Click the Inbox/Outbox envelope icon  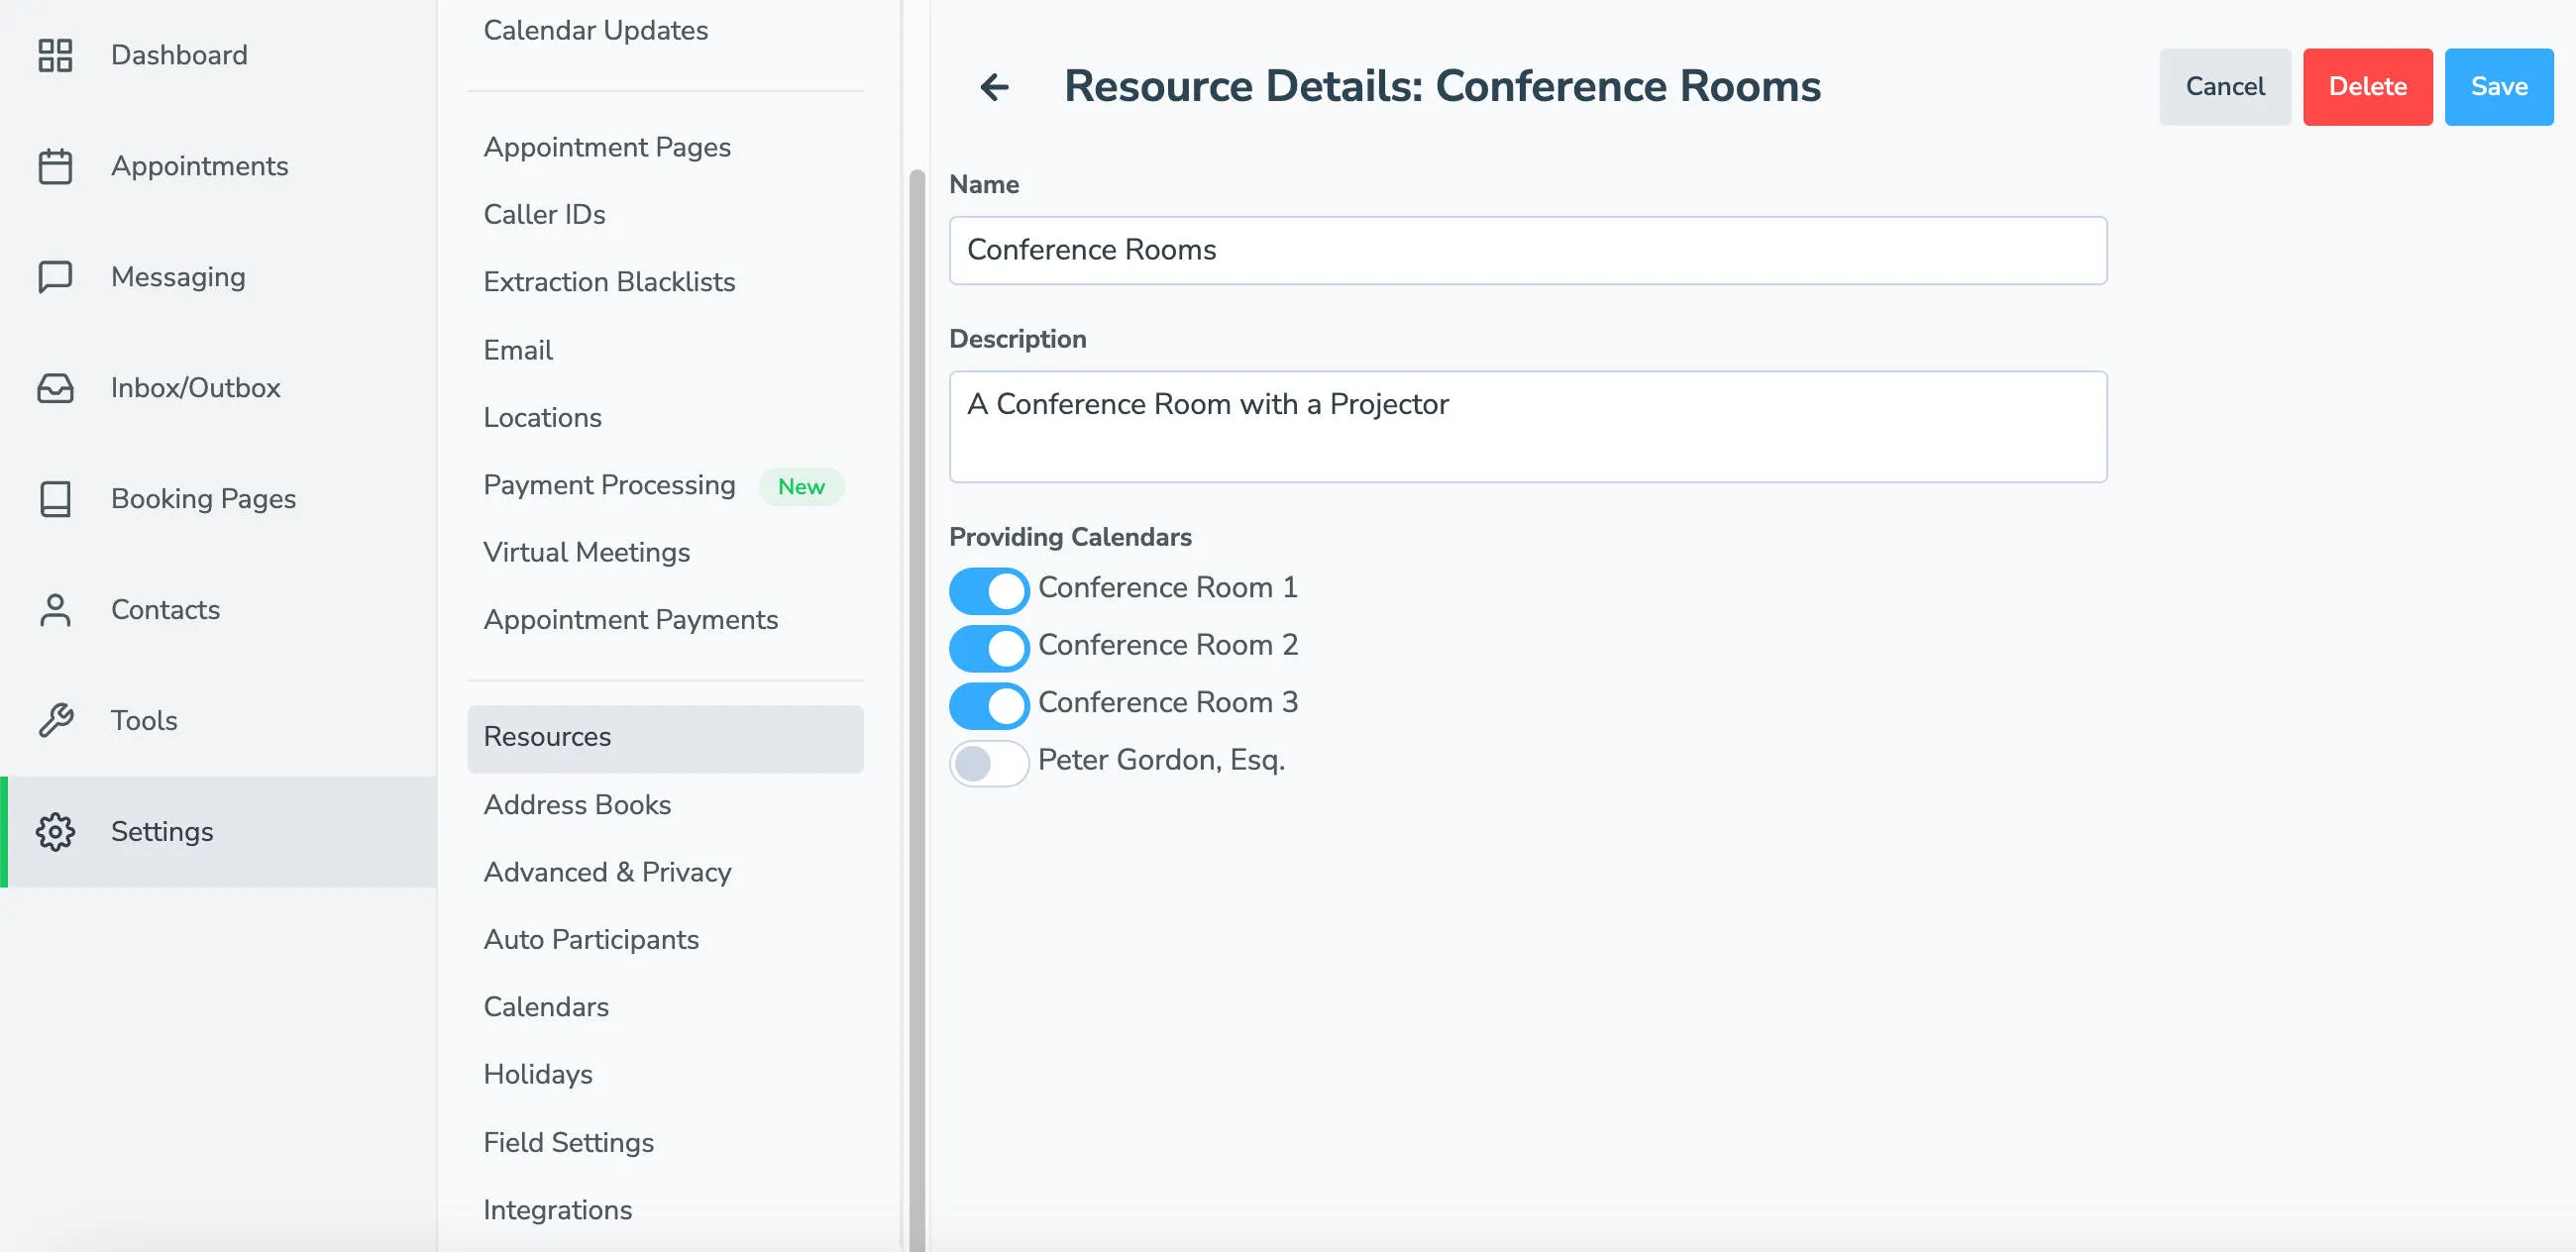pos(55,388)
